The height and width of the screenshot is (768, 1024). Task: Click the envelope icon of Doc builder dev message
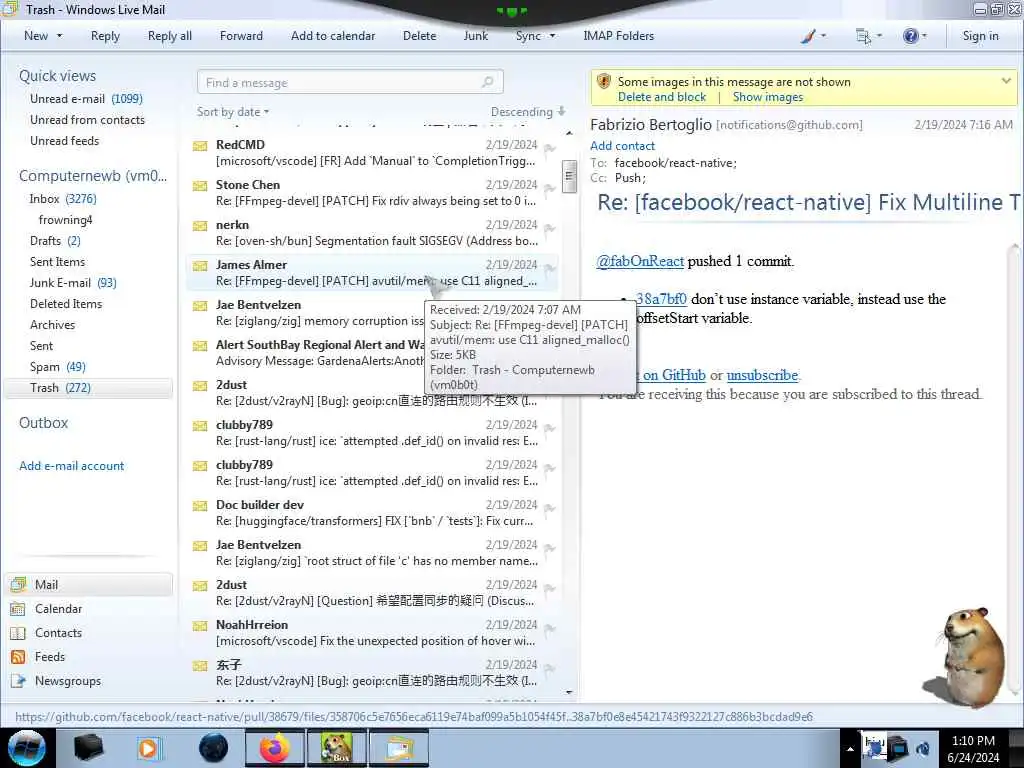200,506
